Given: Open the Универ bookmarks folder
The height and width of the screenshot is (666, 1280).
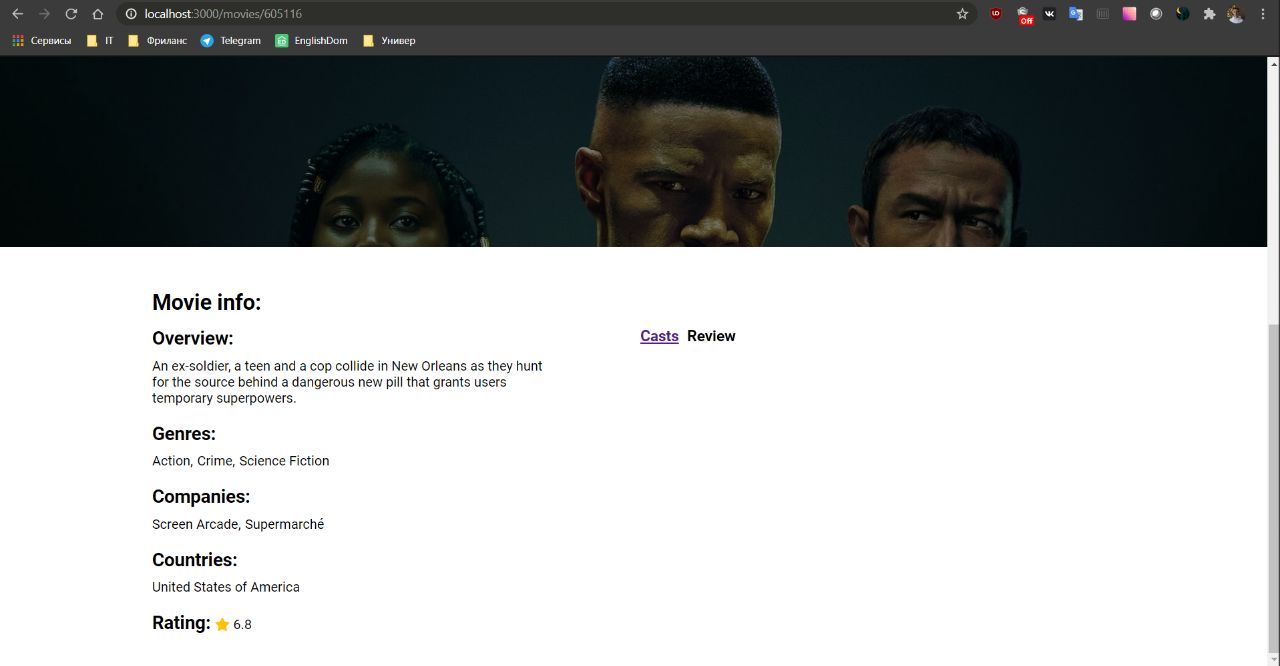Looking at the screenshot, I should pyautogui.click(x=388, y=41).
